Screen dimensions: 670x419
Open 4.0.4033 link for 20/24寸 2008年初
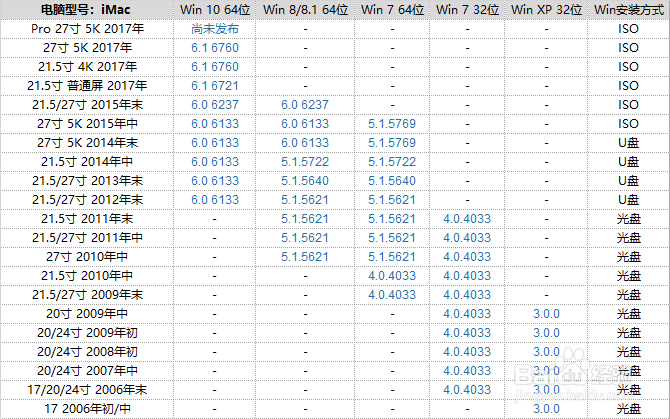(x=467, y=352)
